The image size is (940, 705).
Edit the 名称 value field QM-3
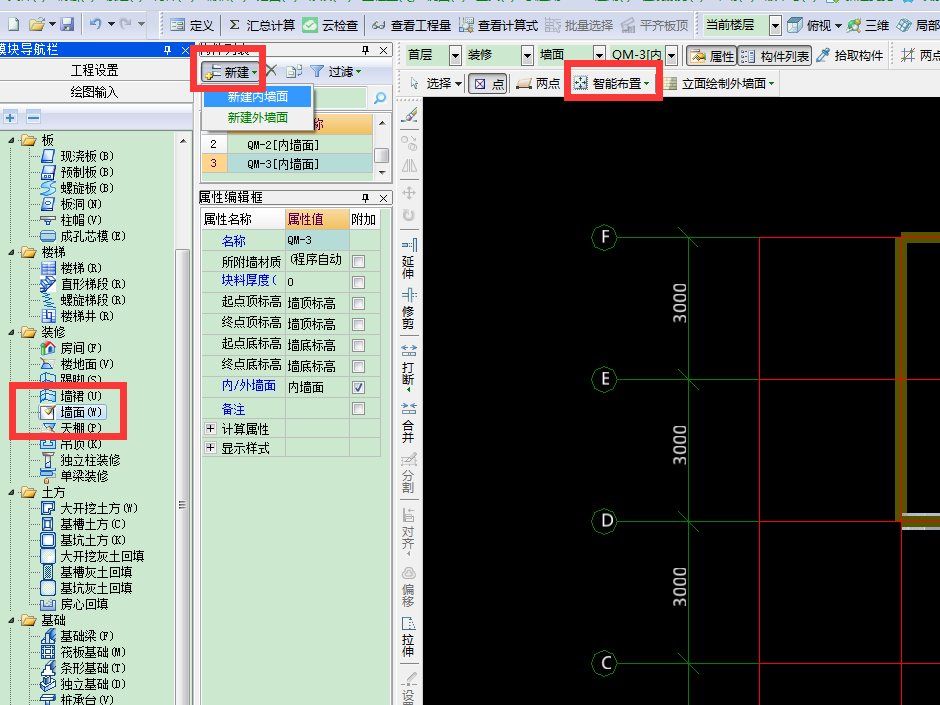[x=317, y=240]
